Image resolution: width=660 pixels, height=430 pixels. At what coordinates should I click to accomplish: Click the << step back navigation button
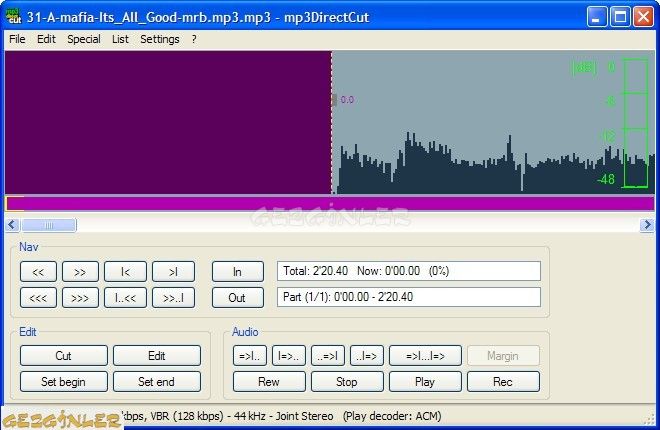tap(38, 272)
